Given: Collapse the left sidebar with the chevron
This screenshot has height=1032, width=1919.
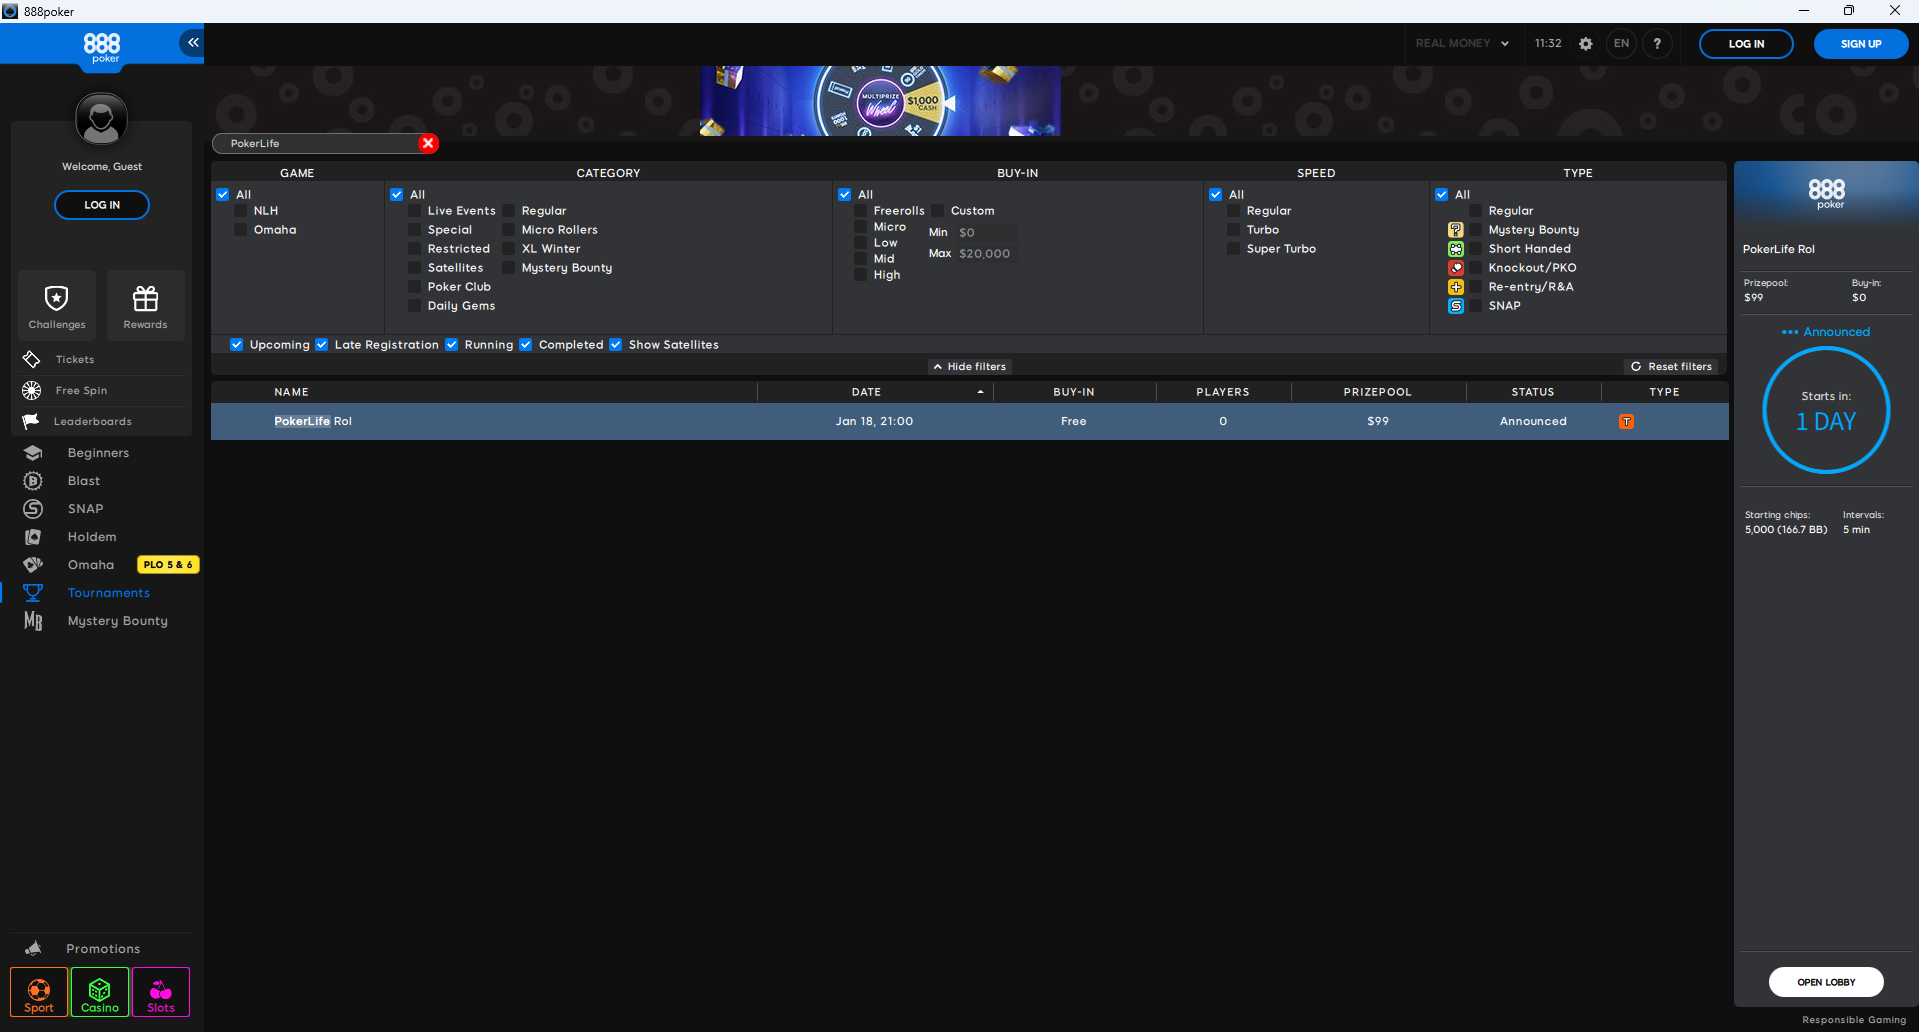Looking at the screenshot, I should tap(191, 43).
